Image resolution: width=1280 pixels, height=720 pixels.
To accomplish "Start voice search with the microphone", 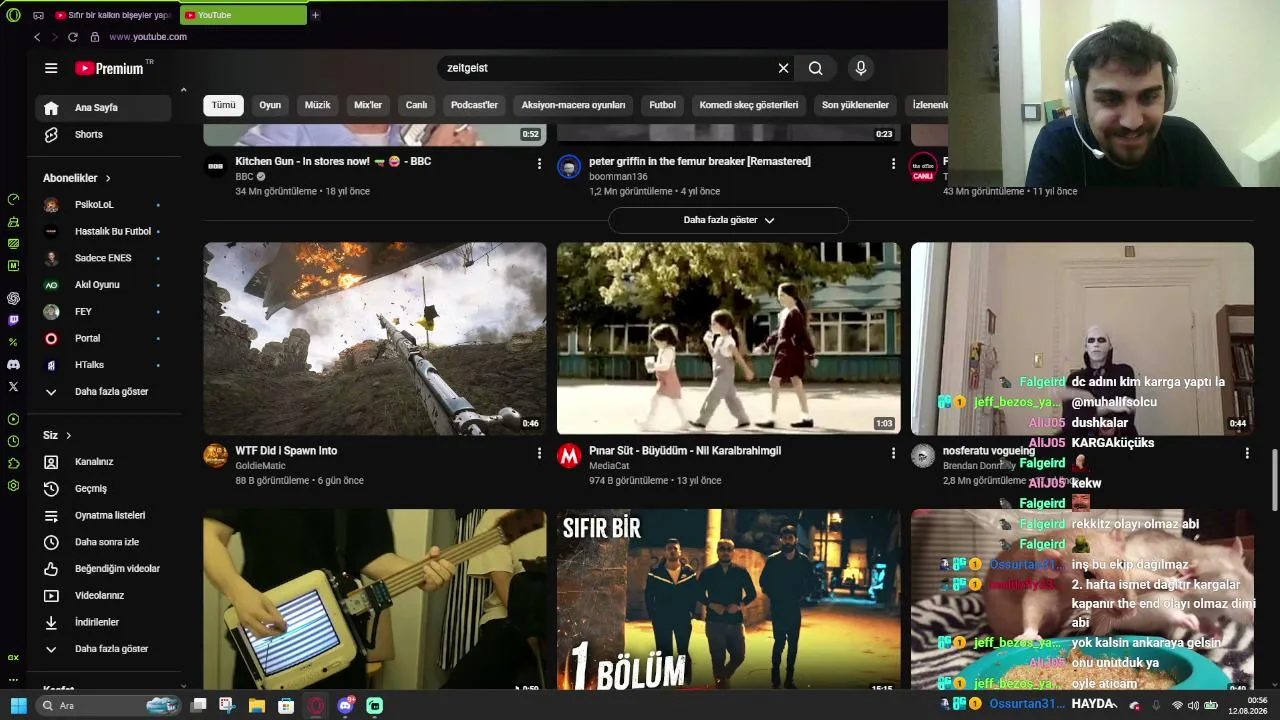I will (860, 68).
